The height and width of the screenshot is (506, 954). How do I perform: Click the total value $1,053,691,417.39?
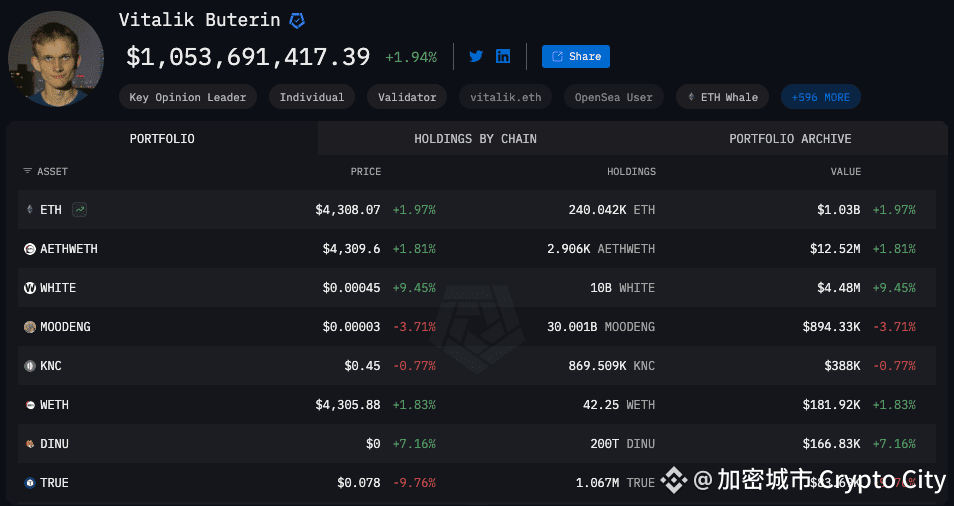click(248, 57)
